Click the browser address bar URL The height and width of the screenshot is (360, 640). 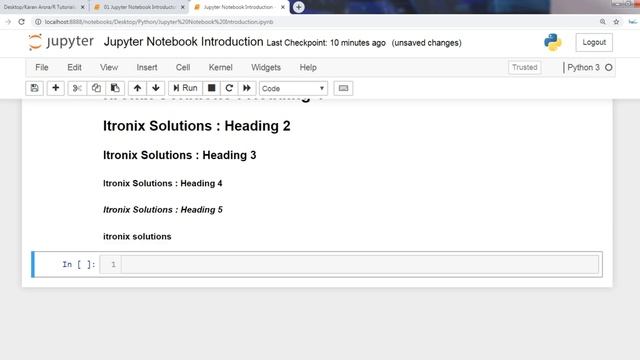pyautogui.click(x=159, y=22)
